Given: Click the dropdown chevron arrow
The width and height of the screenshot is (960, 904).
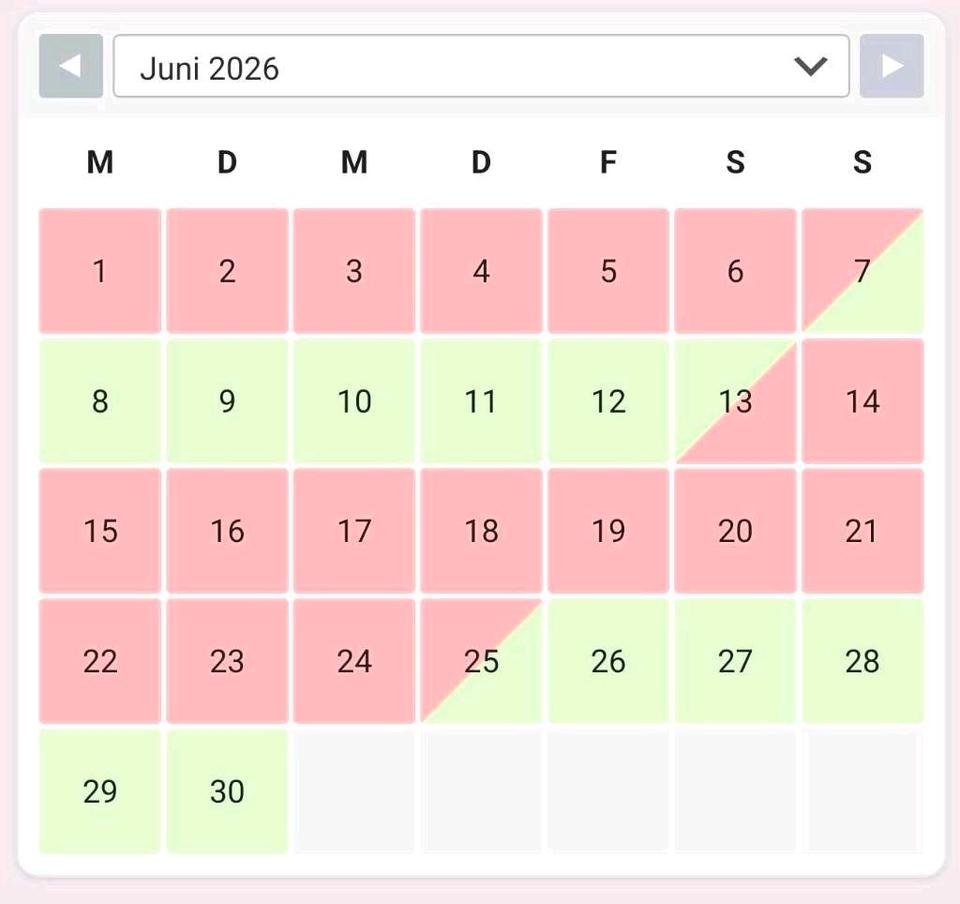Looking at the screenshot, I should (x=810, y=67).
